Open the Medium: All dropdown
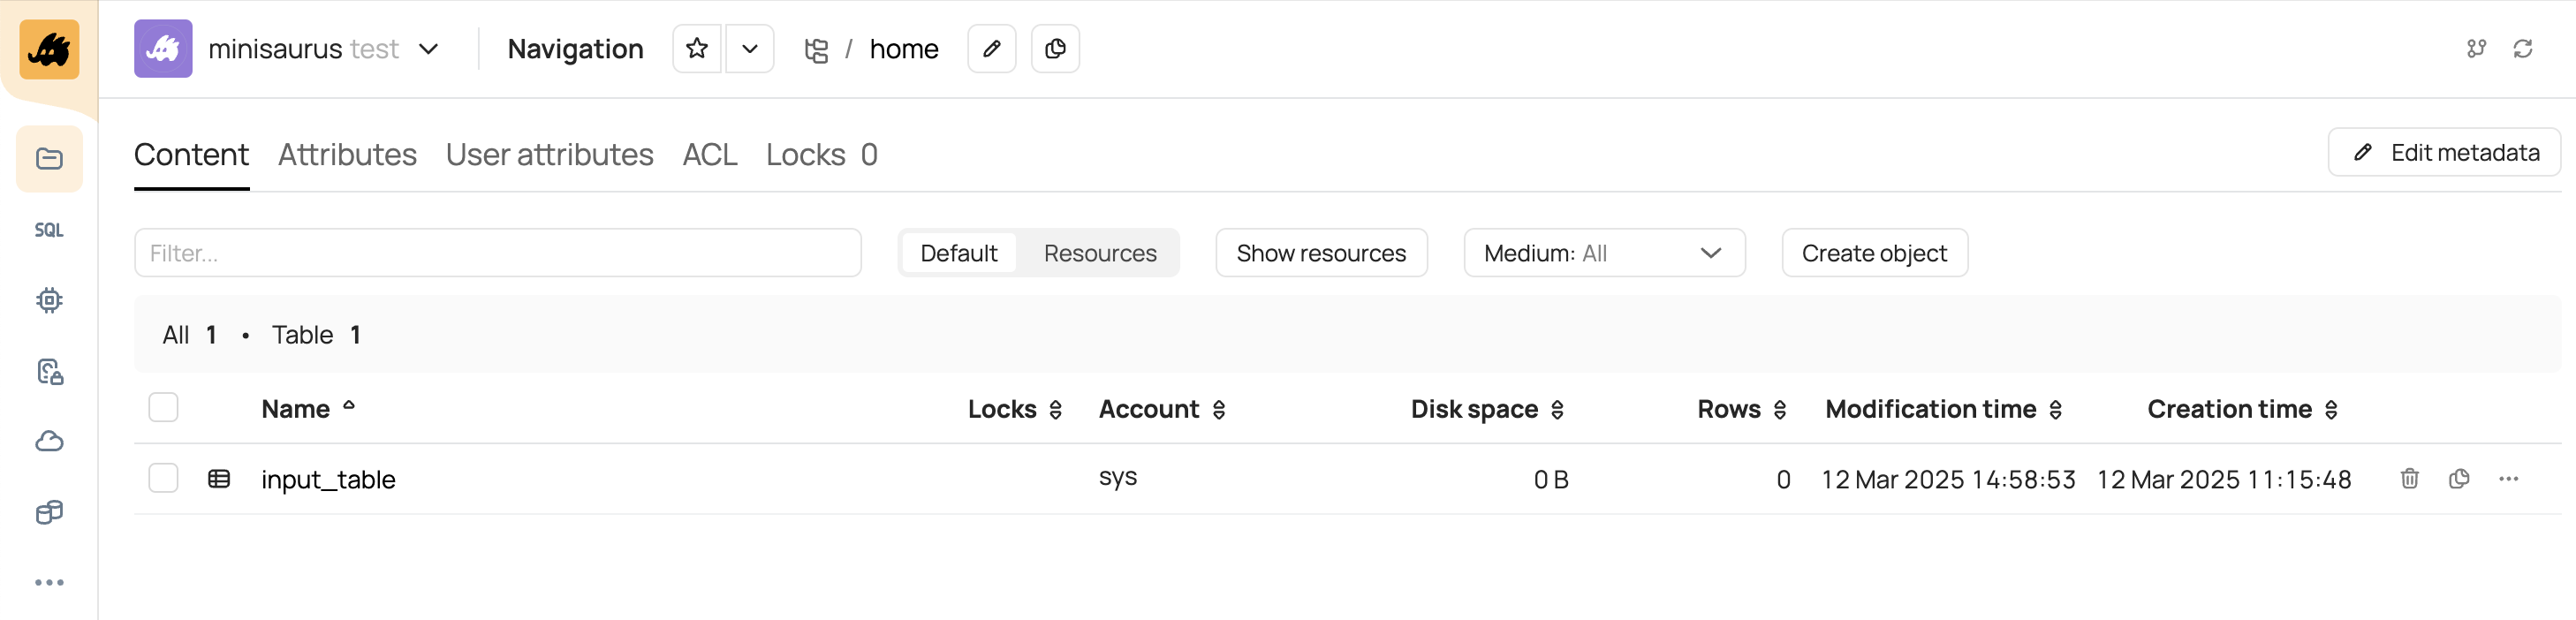Image resolution: width=2576 pixels, height=620 pixels. point(1603,253)
